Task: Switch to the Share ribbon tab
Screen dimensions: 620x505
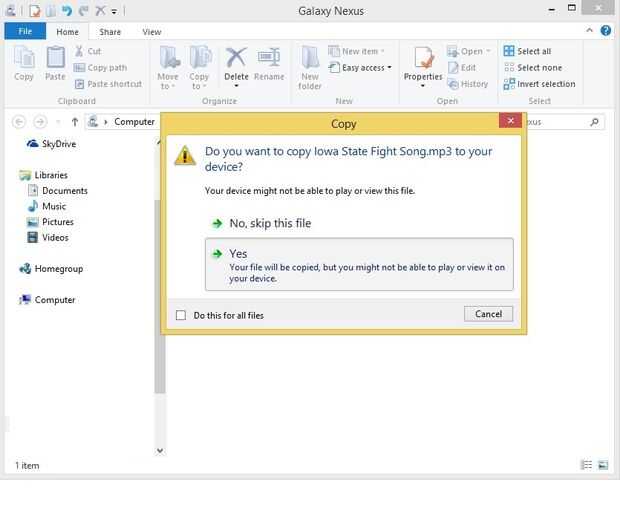Action: (x=110, y=32)
